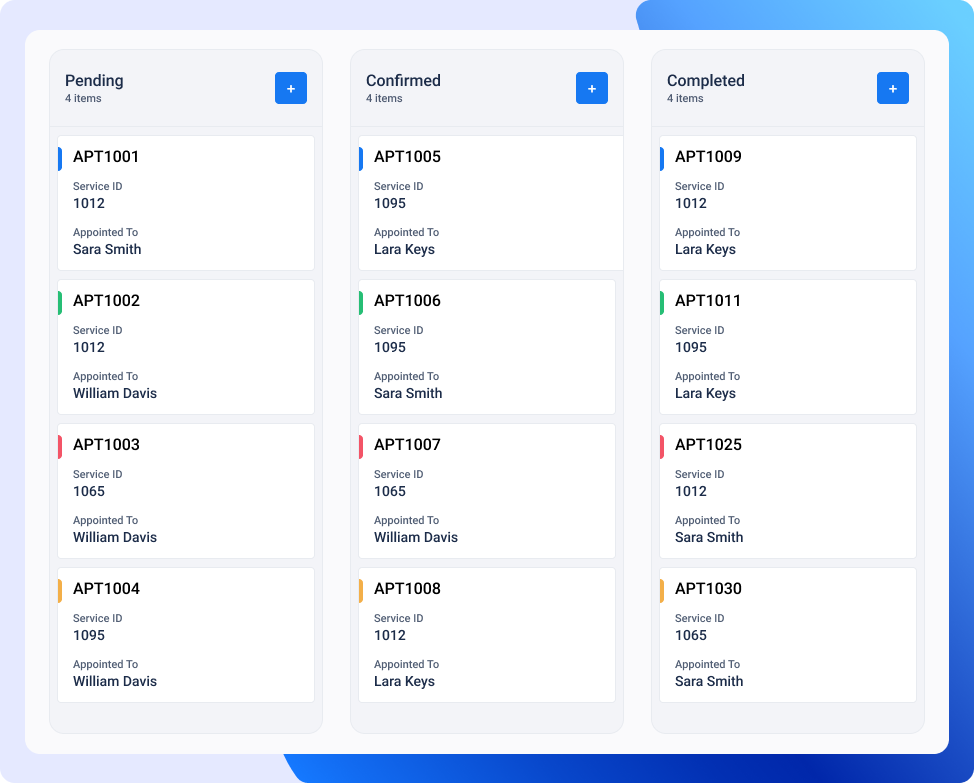Click Lara Keys in card APT1011
Image resolution: width=974 pixels, height=783 pixels.
(x=705, y=394)
